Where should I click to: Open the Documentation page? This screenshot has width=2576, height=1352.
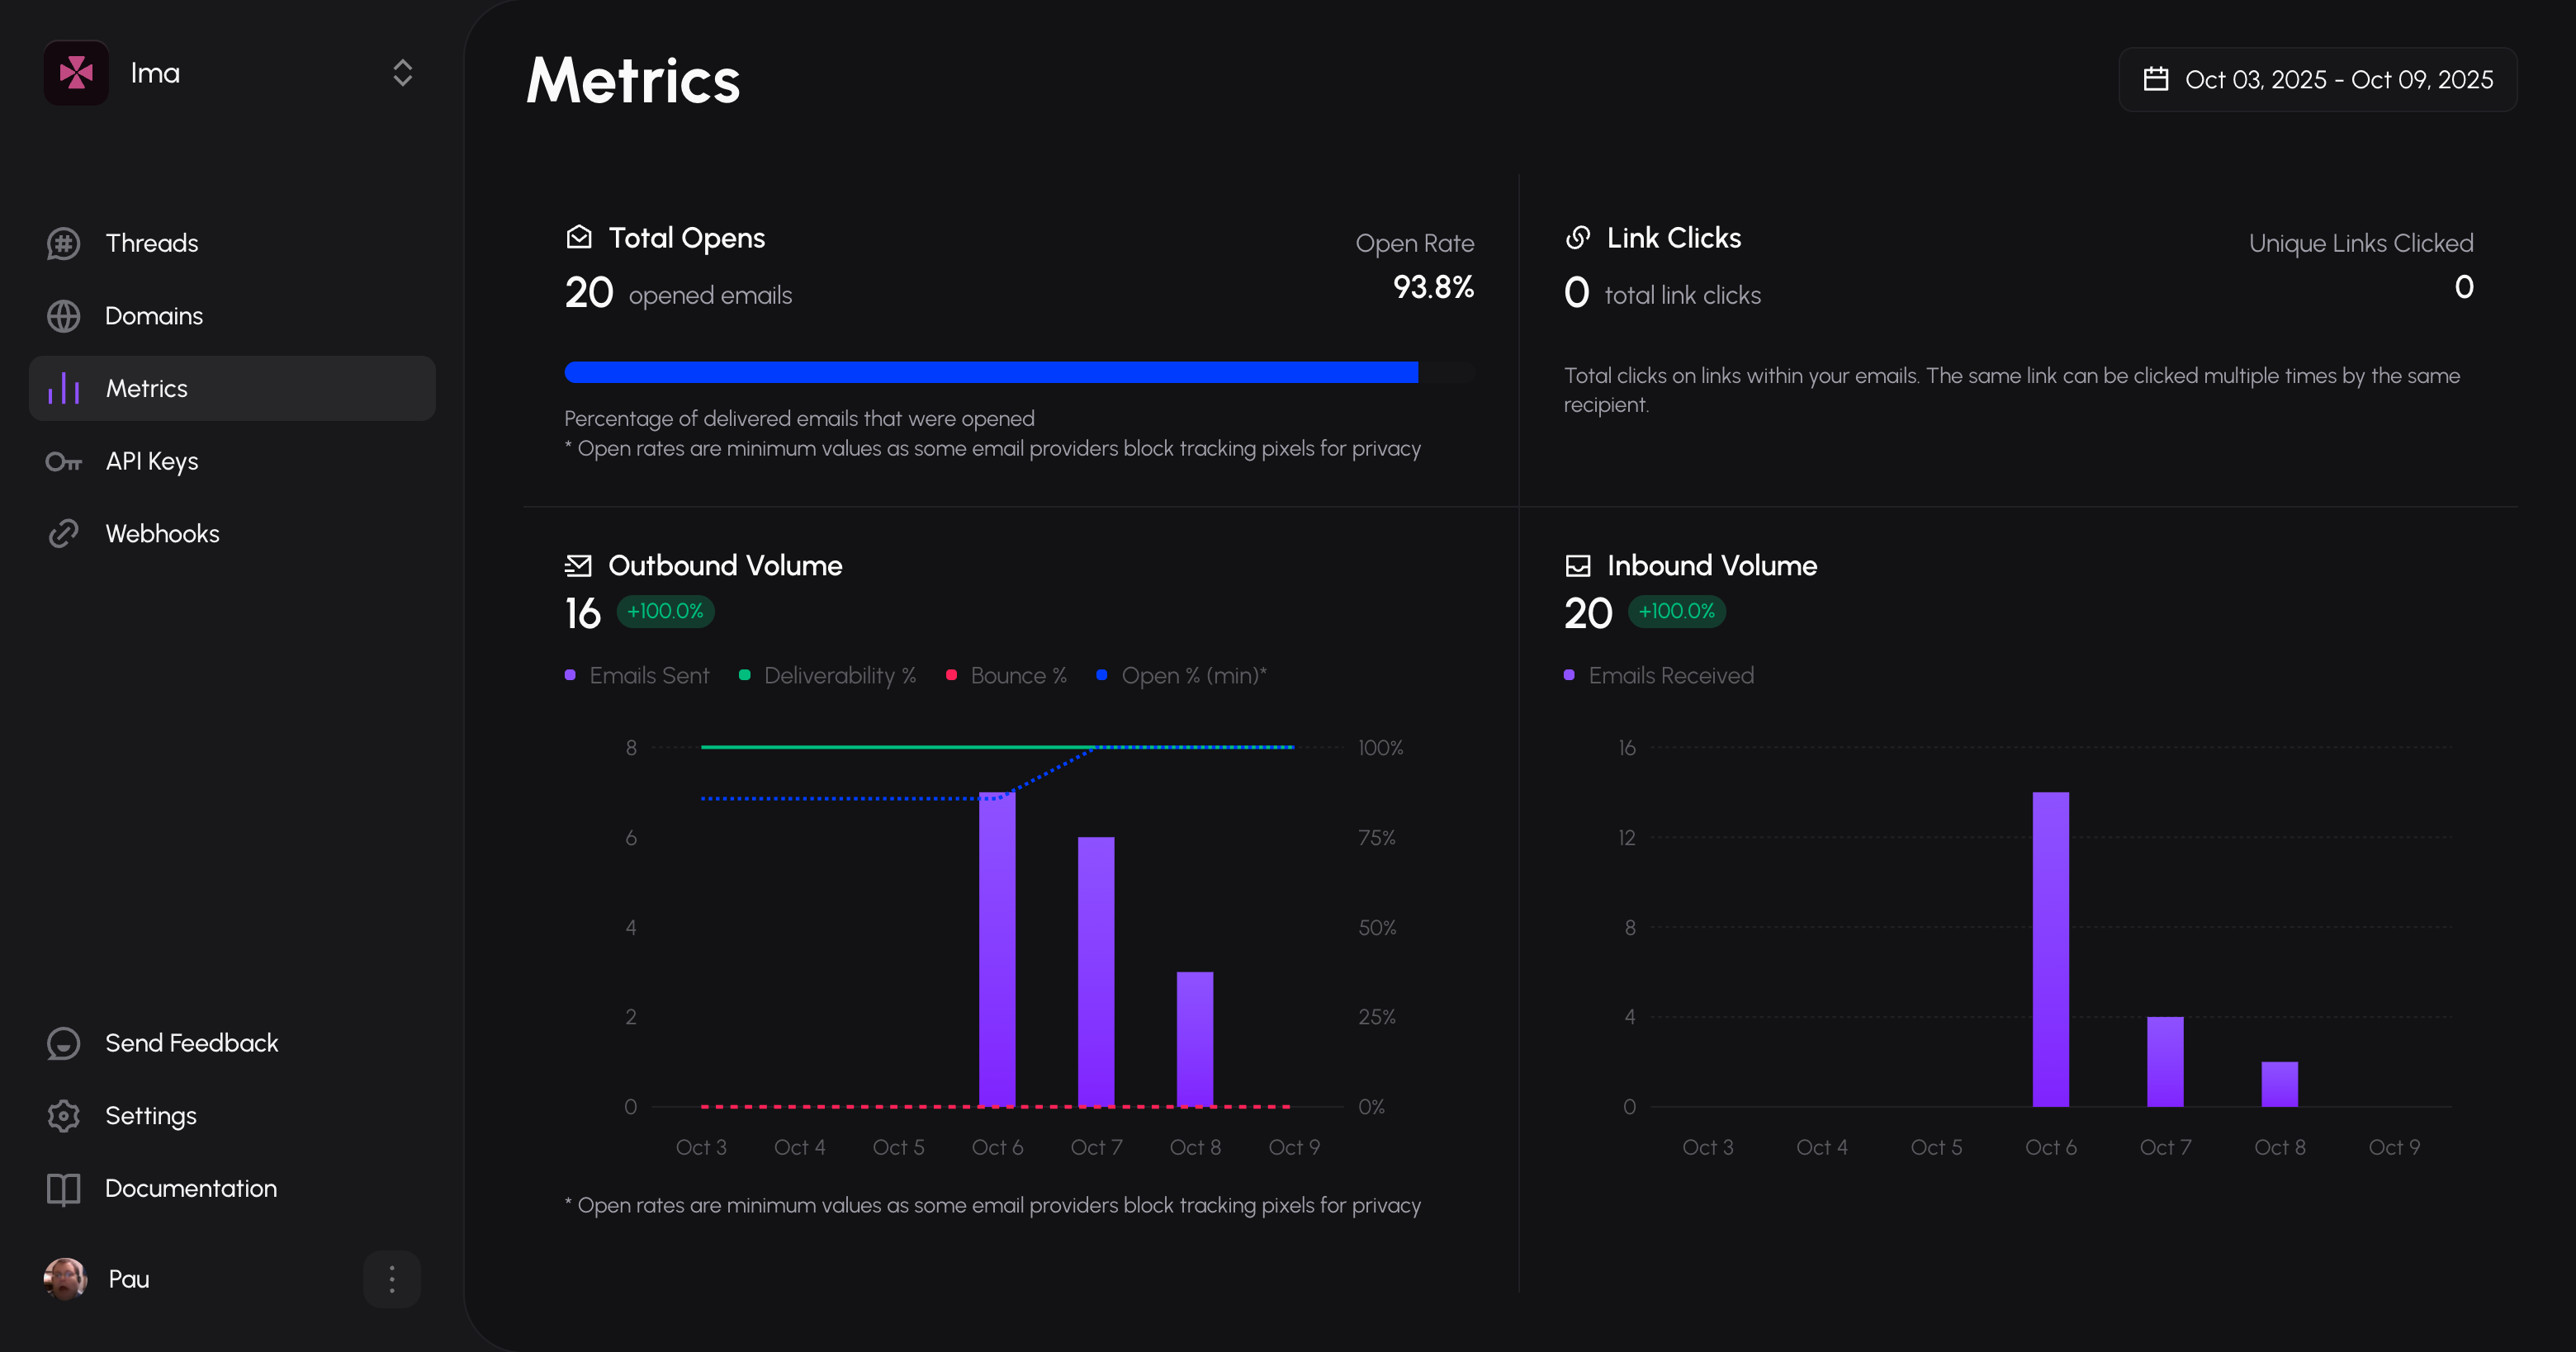coord(190,1188)
